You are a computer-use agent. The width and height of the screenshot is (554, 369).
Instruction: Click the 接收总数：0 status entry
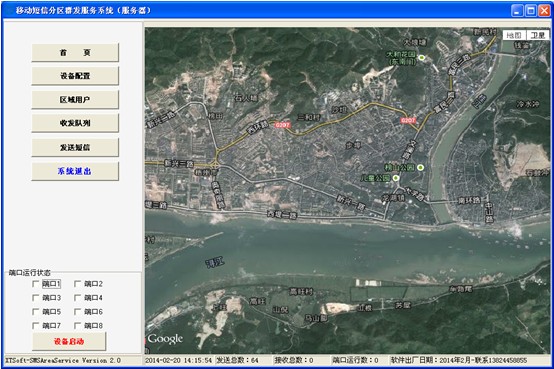[294, 360]
